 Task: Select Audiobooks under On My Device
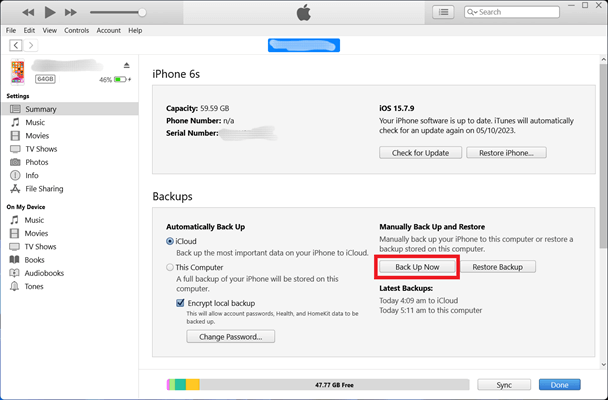click(x=45, y=272)
